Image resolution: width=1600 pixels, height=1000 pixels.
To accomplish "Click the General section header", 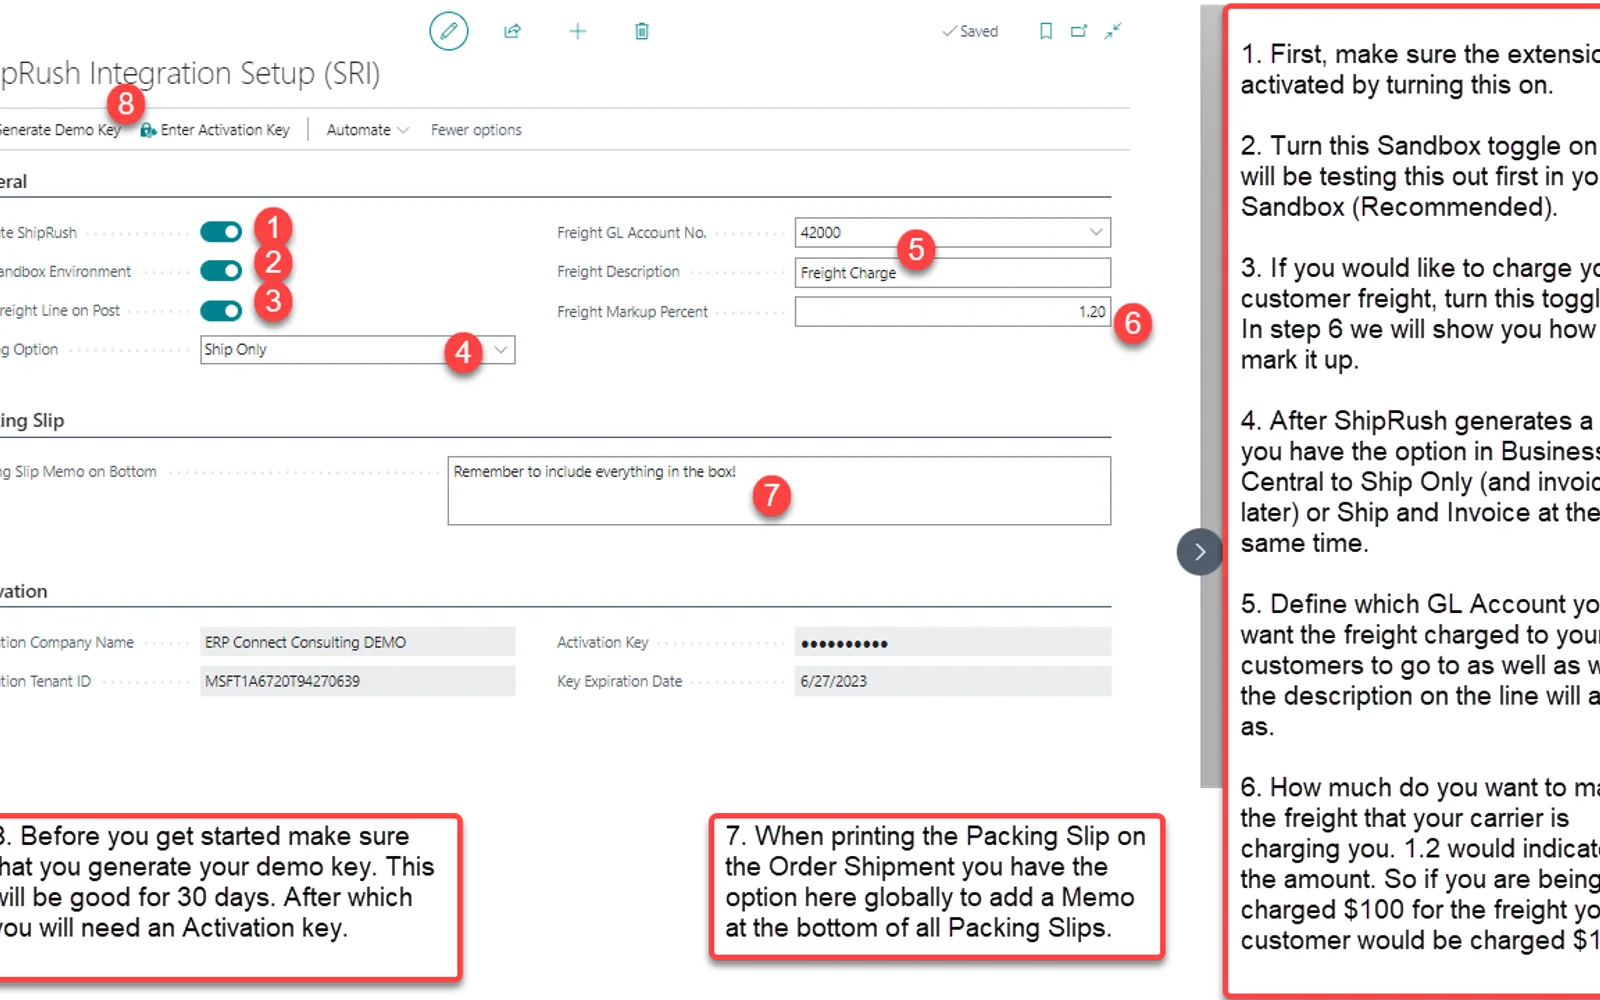I will 13,182.
